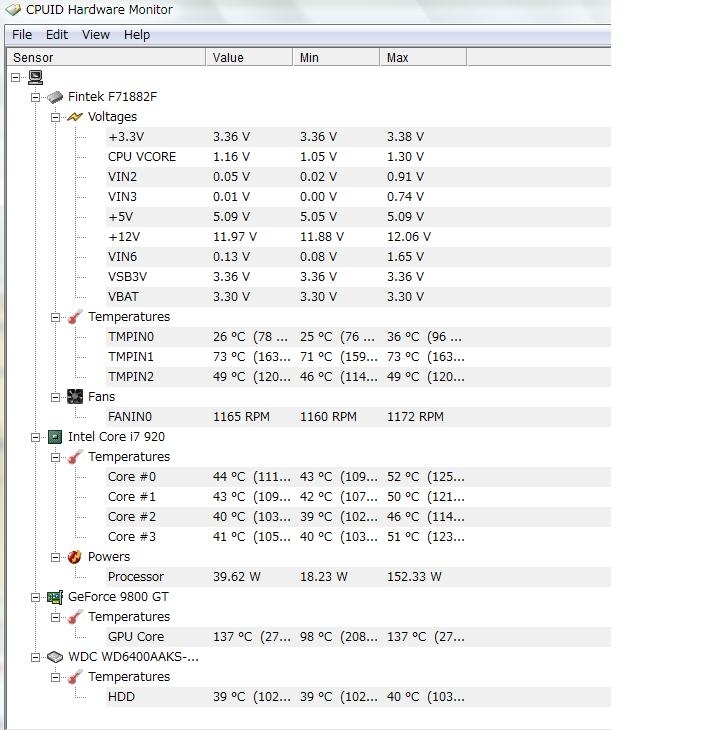Collapse the WDC WD6400AAKS node
The height and width of the screenshot is (730, 720).
pyautogui.click(x=35, y=658)
